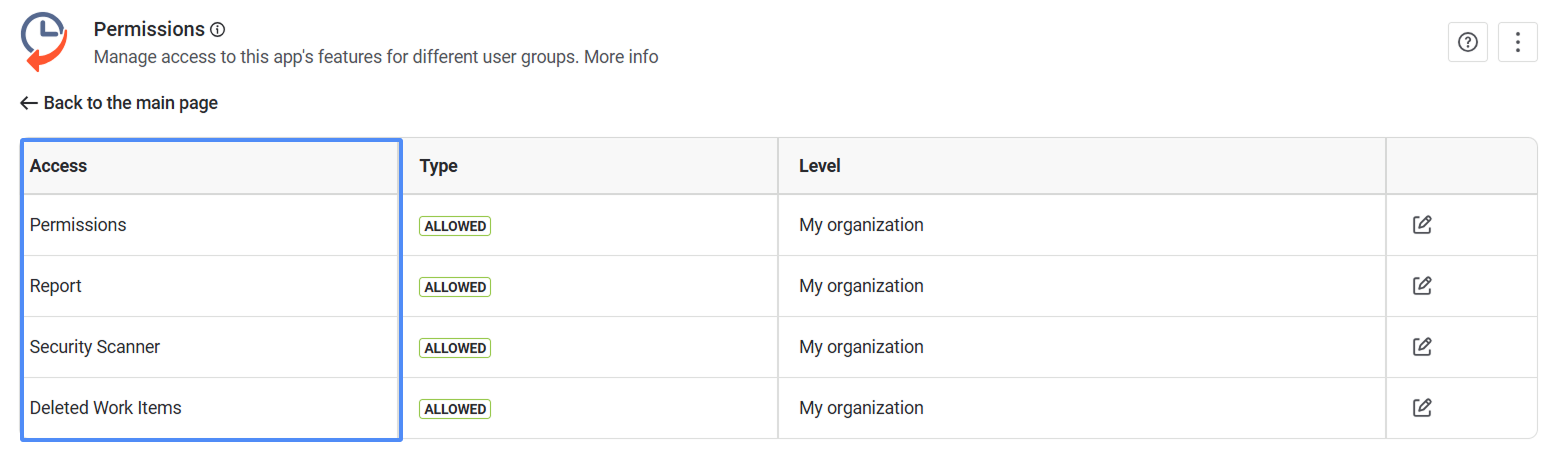
Task: Open the More info link
Action: coord(621,57)
